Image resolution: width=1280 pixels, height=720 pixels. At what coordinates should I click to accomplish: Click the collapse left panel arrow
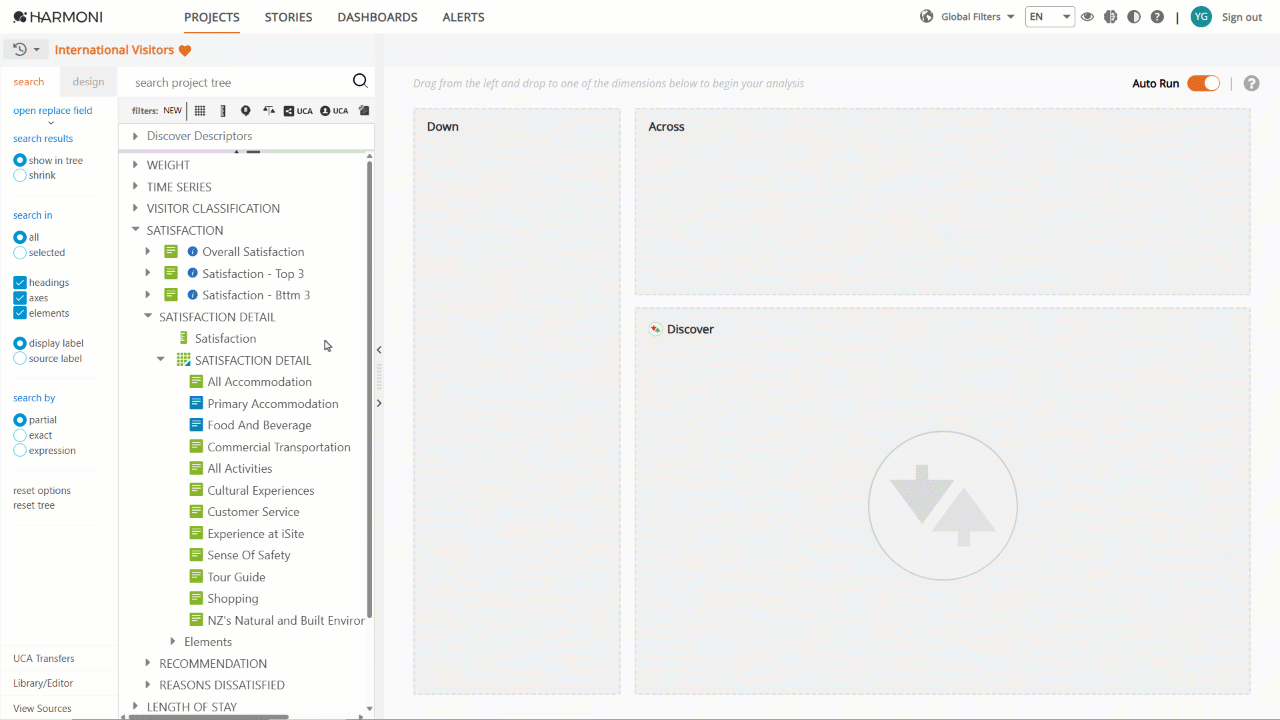tap(379, 350)
